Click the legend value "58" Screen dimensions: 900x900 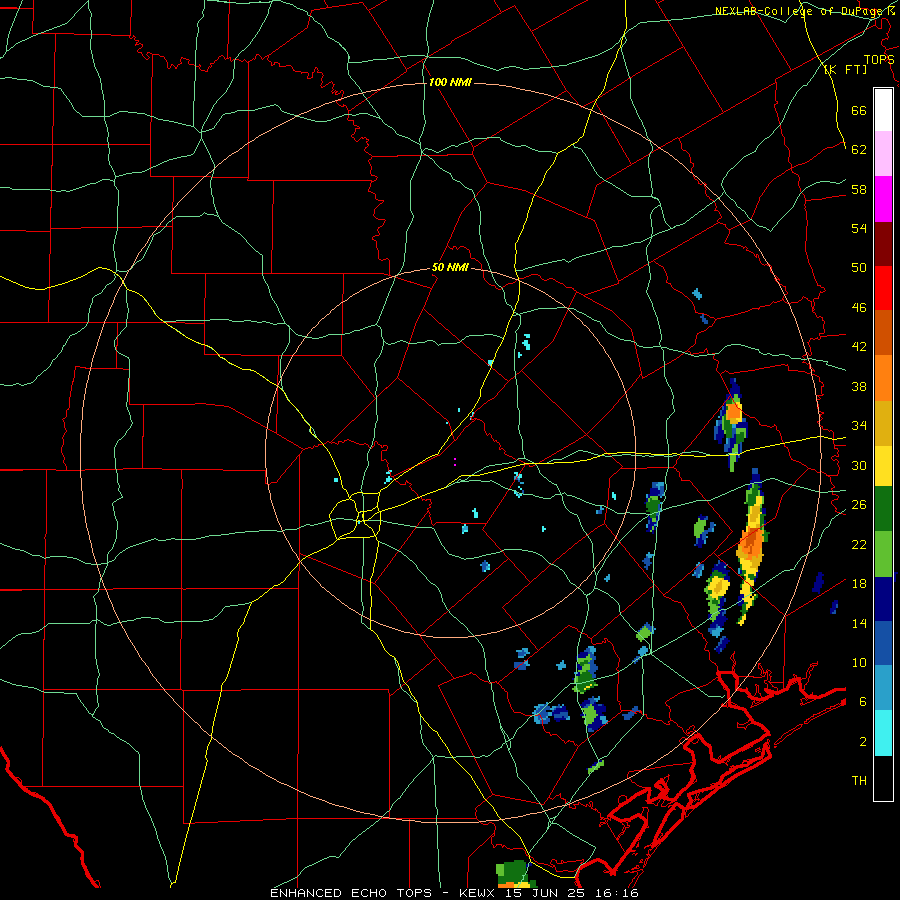pos(859,189)
